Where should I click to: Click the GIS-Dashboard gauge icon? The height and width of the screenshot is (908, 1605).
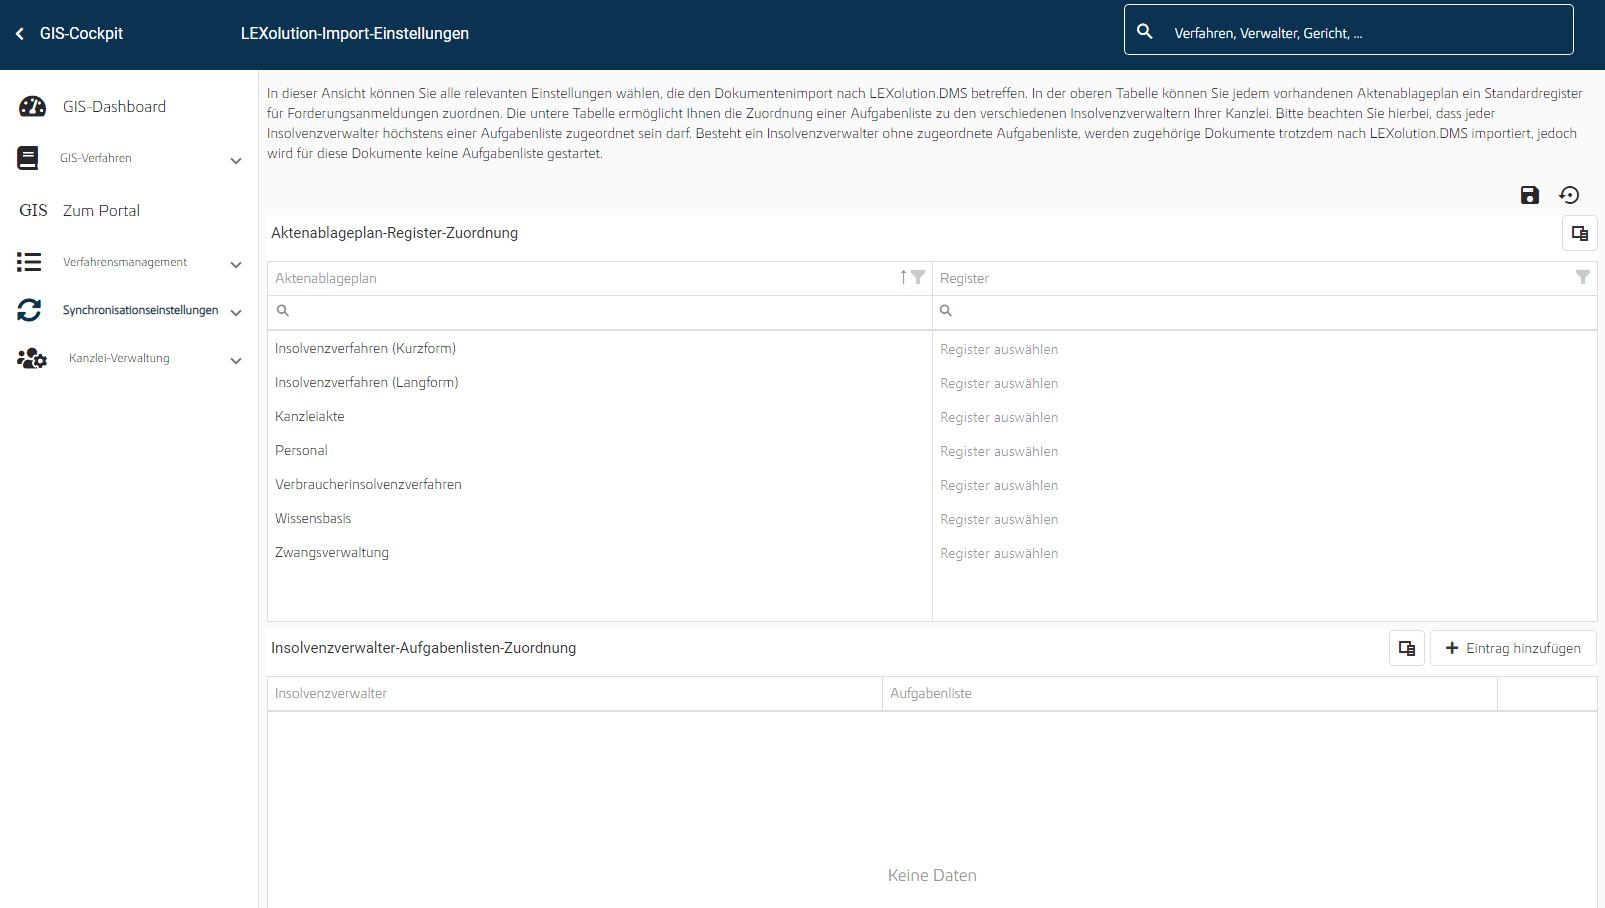pyautogui.click(x=32, y=106)
